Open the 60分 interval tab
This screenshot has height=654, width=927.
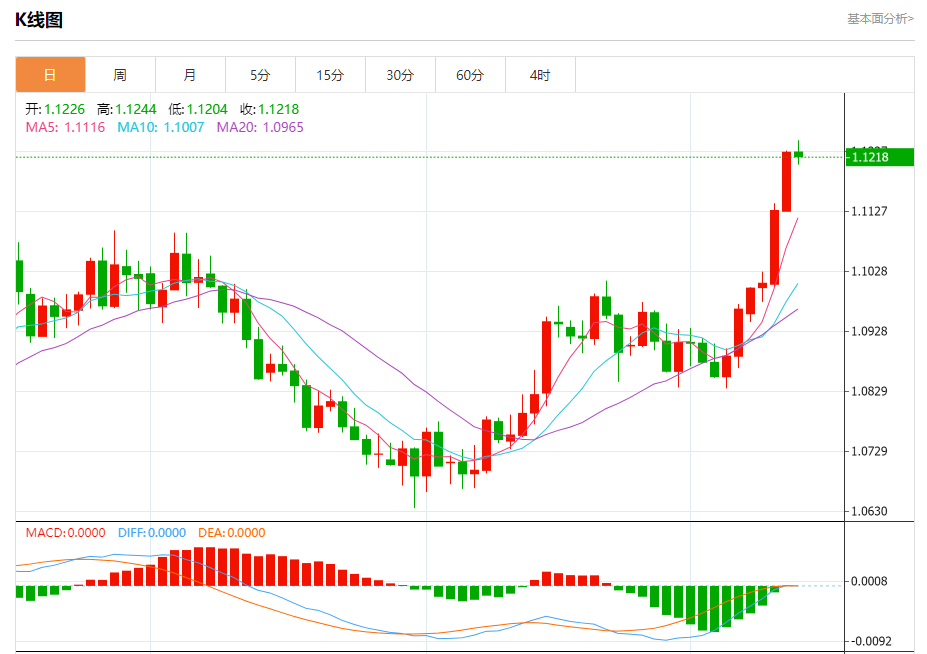coord(470,75)
